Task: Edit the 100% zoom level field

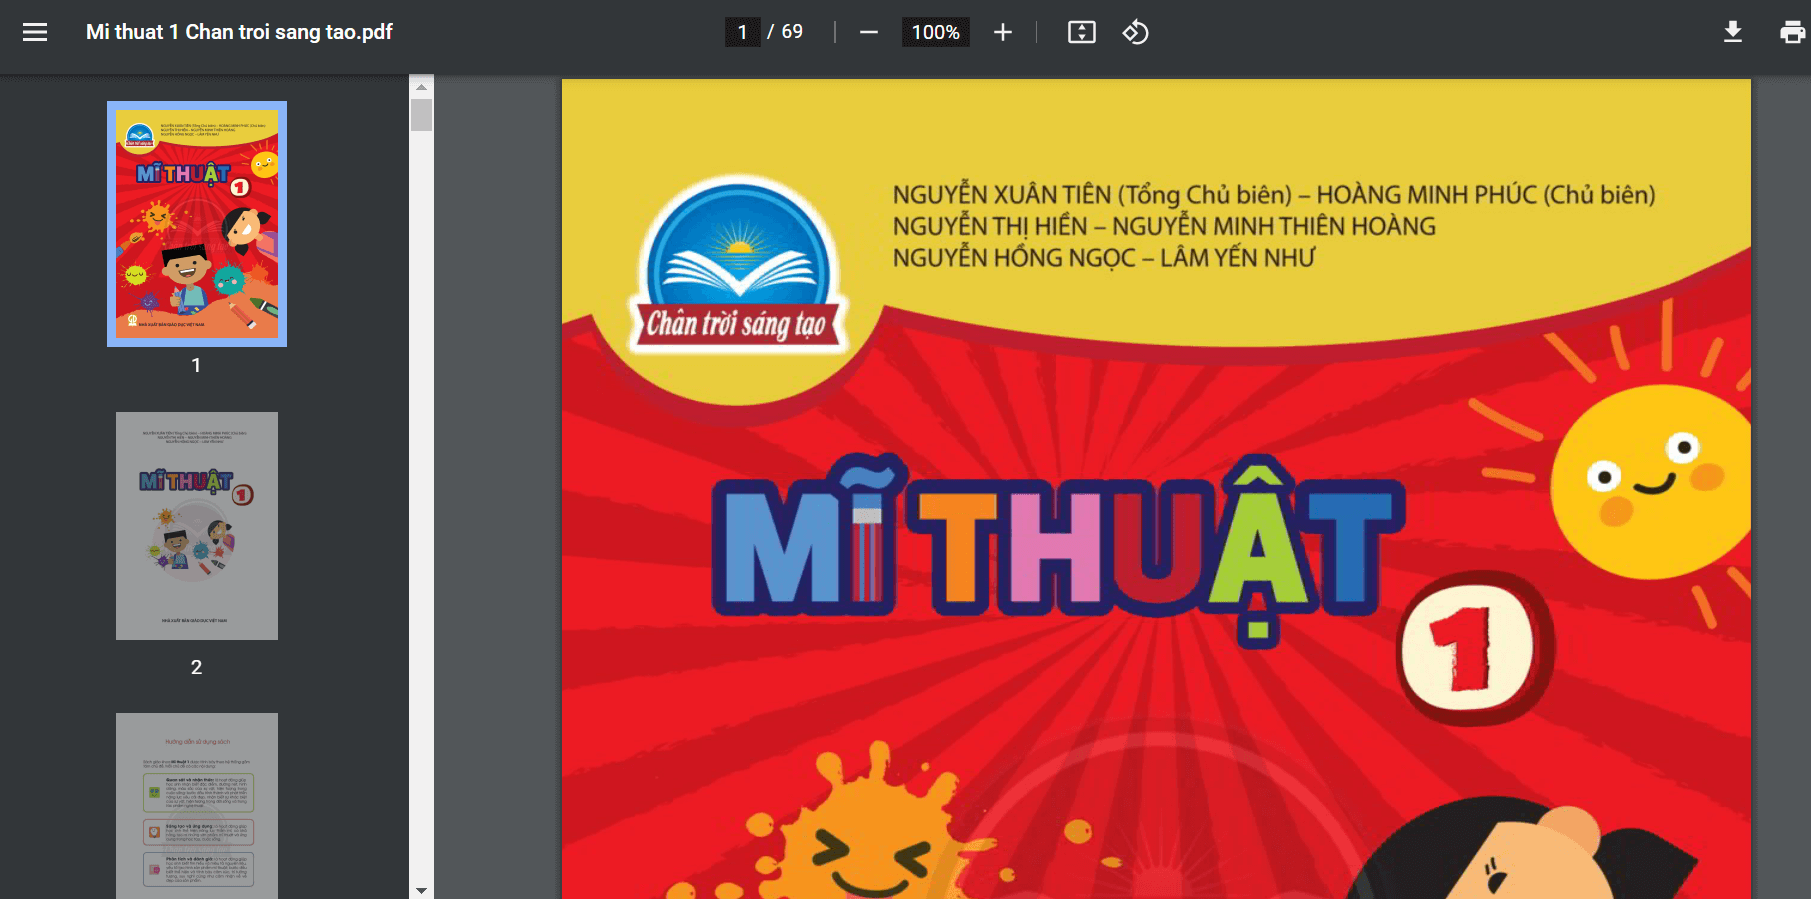Action: (x=936, y=32)
